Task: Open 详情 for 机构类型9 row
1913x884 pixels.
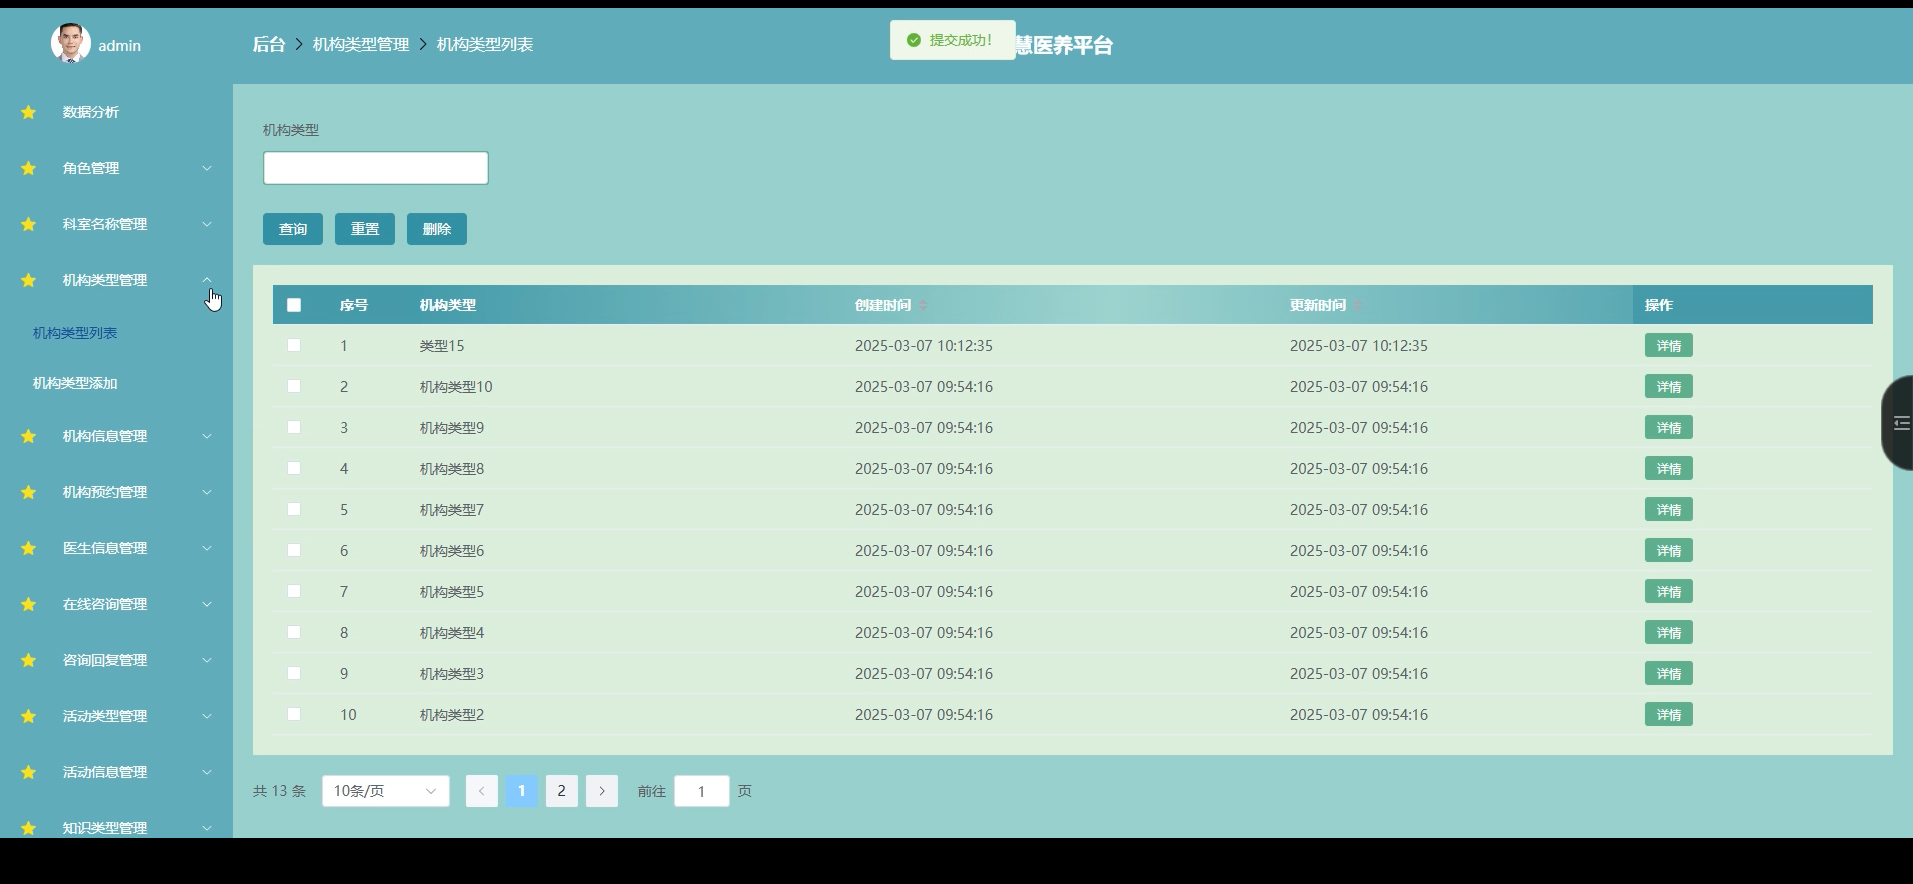Action: pos(1668,427)
